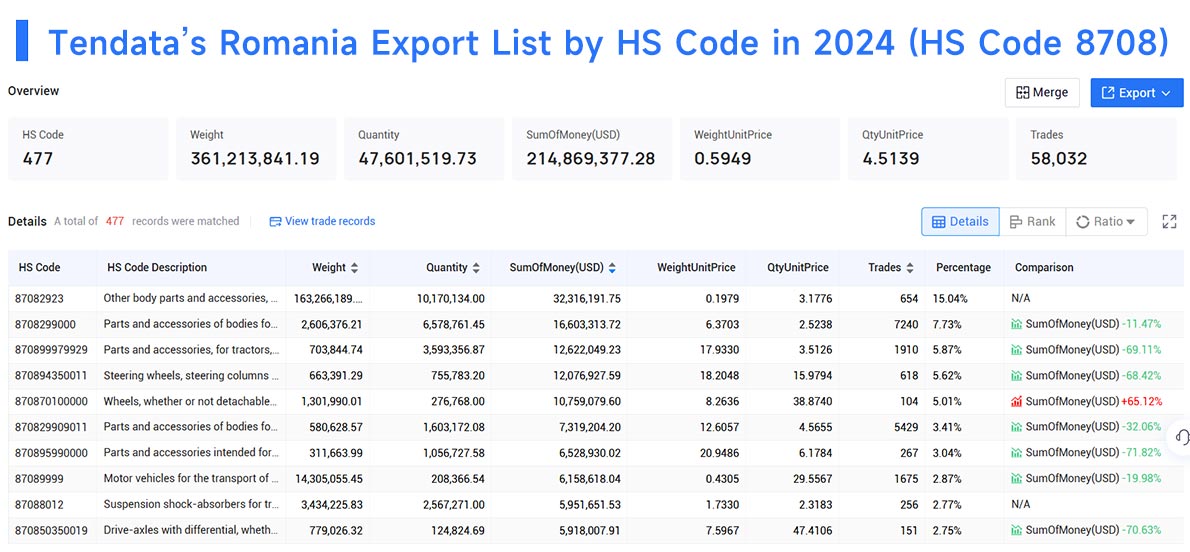
Task: Click percentage cell 15.04%
Action: 950,298
